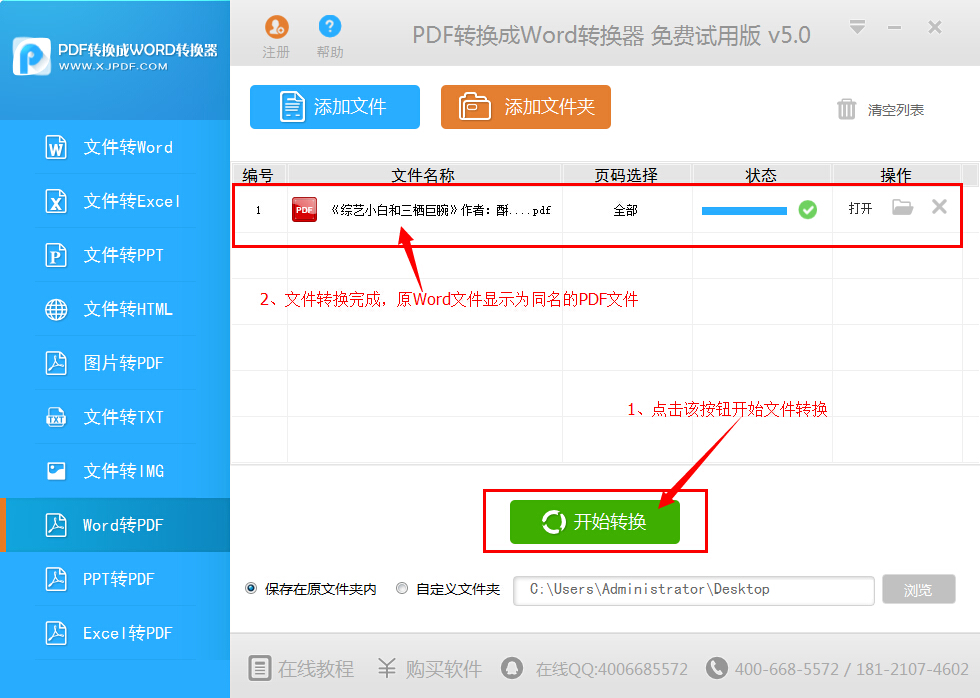980x698 pixels.
Task: Select 文件转Word in sidebar
Action: click(x=115, y=147)
